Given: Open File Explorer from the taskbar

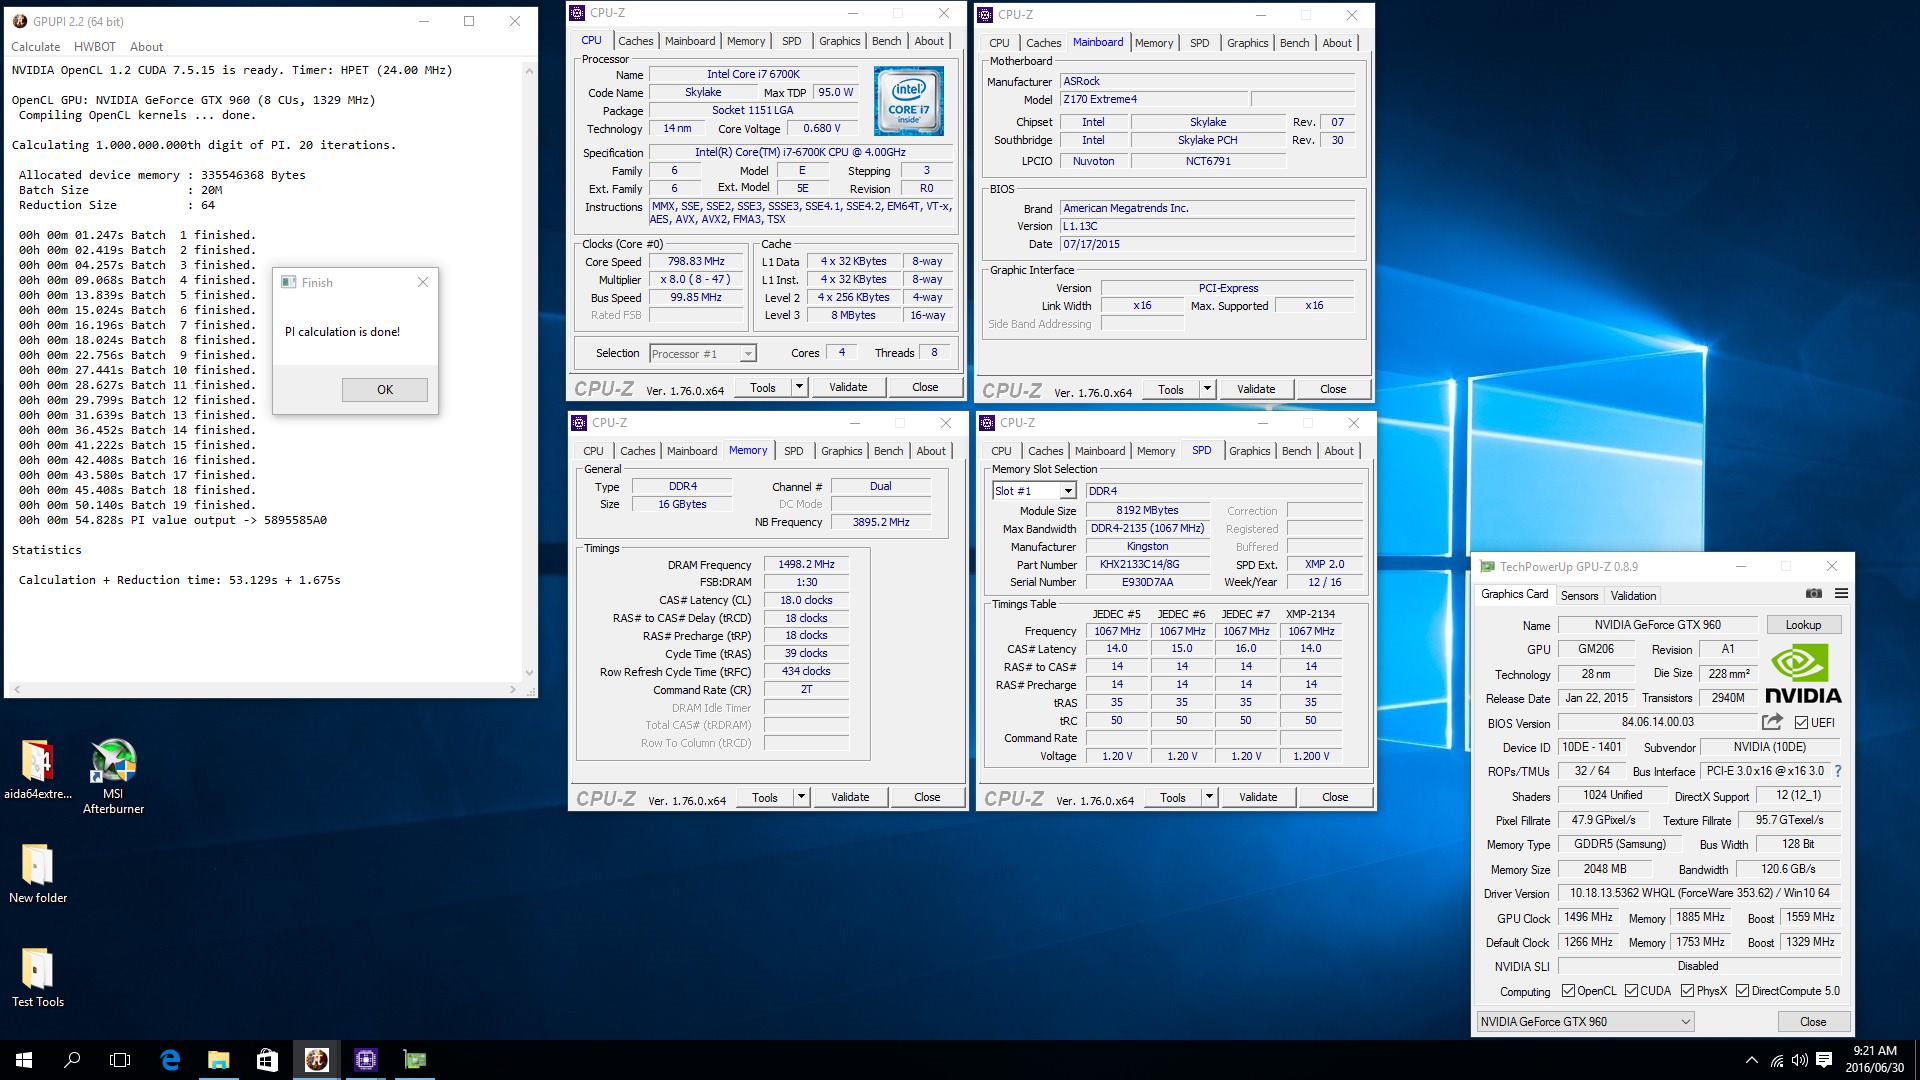Looking at the screenshot, I should point(218,1060).
